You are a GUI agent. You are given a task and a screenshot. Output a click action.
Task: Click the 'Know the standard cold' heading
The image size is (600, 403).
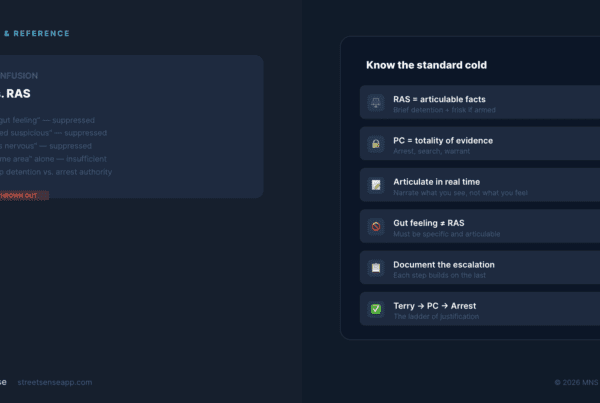427,66
